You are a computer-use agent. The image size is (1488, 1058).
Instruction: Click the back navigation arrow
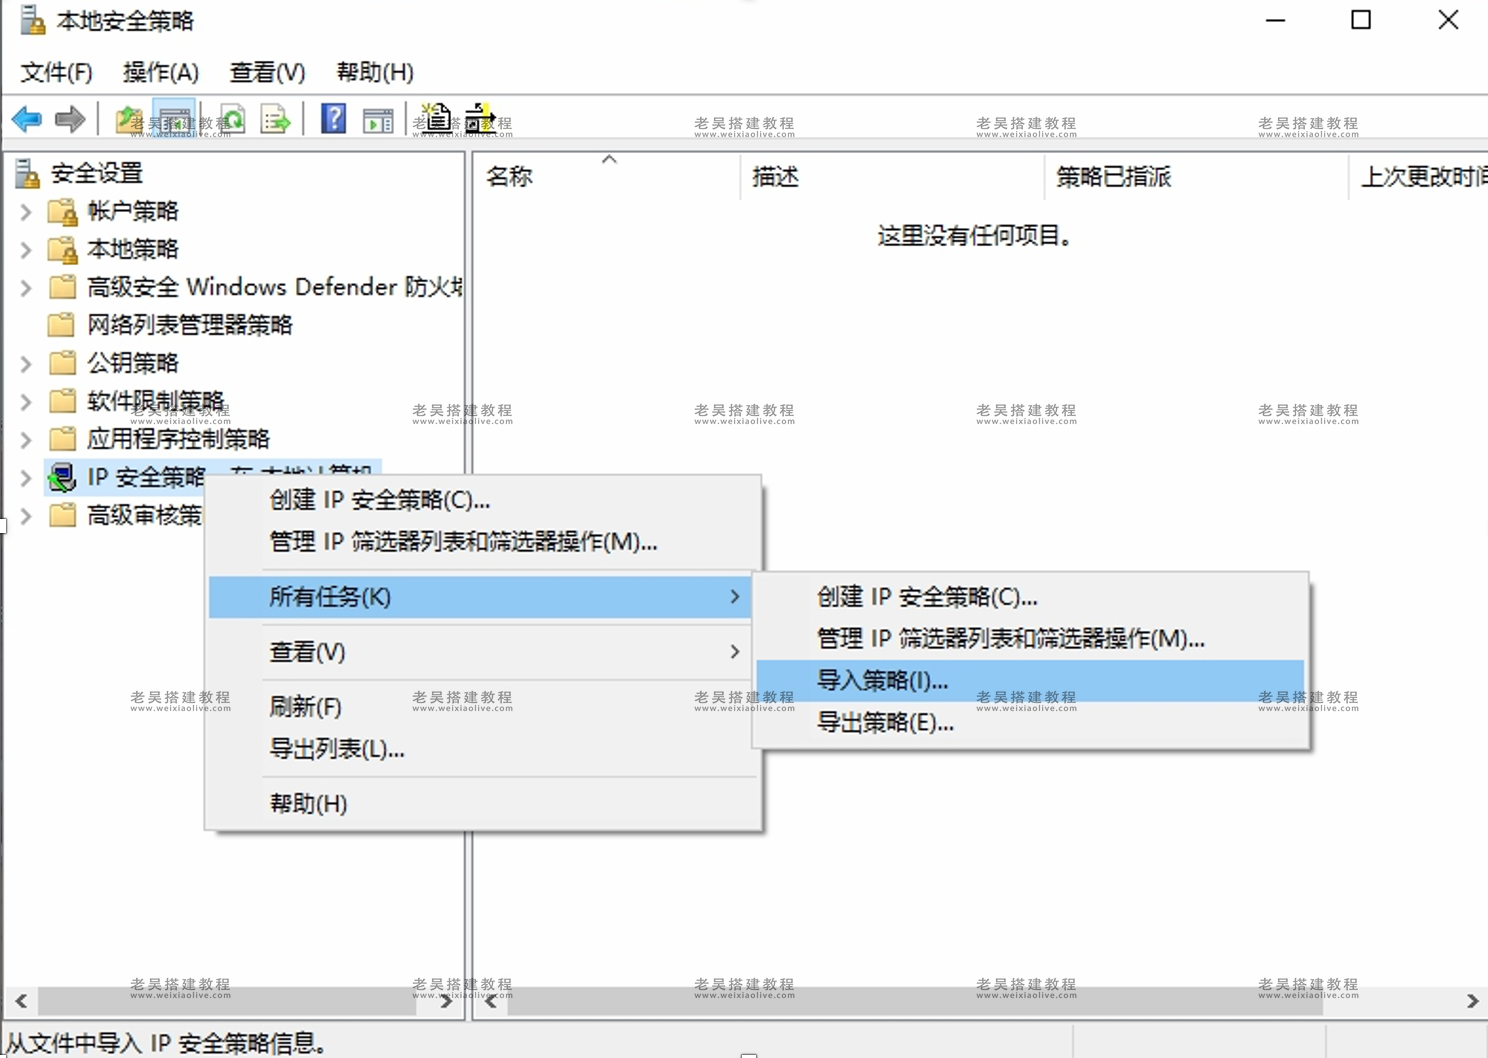tap(26, 119)
